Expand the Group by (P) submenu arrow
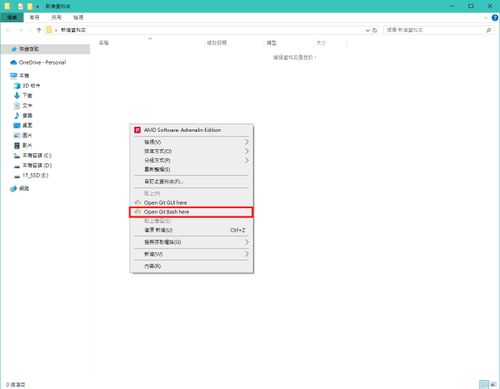The height and width of the screenshot is (389, 500). (x=247, y=160)
